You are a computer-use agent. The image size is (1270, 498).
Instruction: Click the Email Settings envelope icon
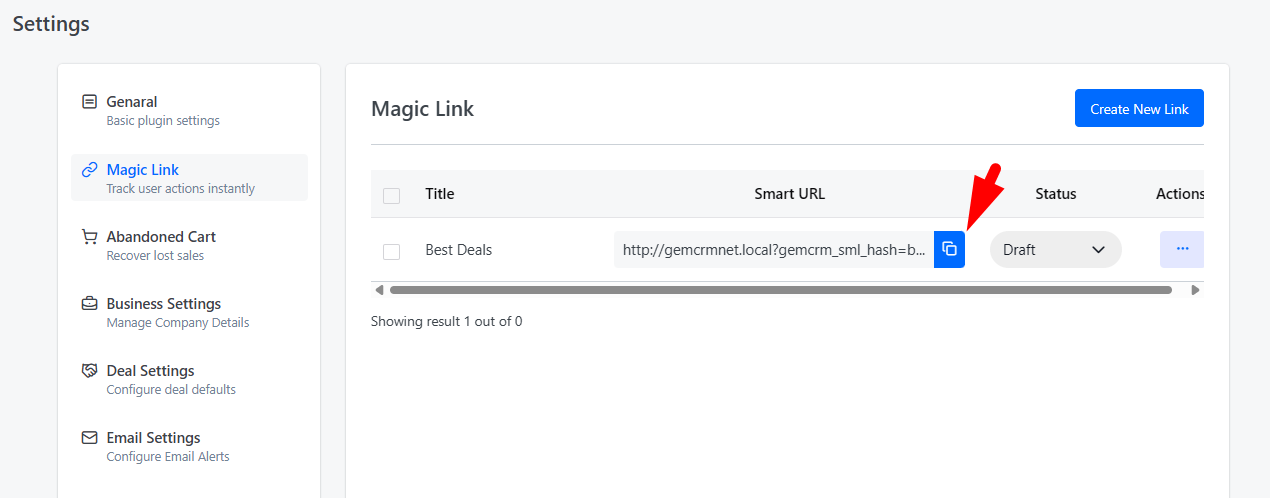(90, 438)
